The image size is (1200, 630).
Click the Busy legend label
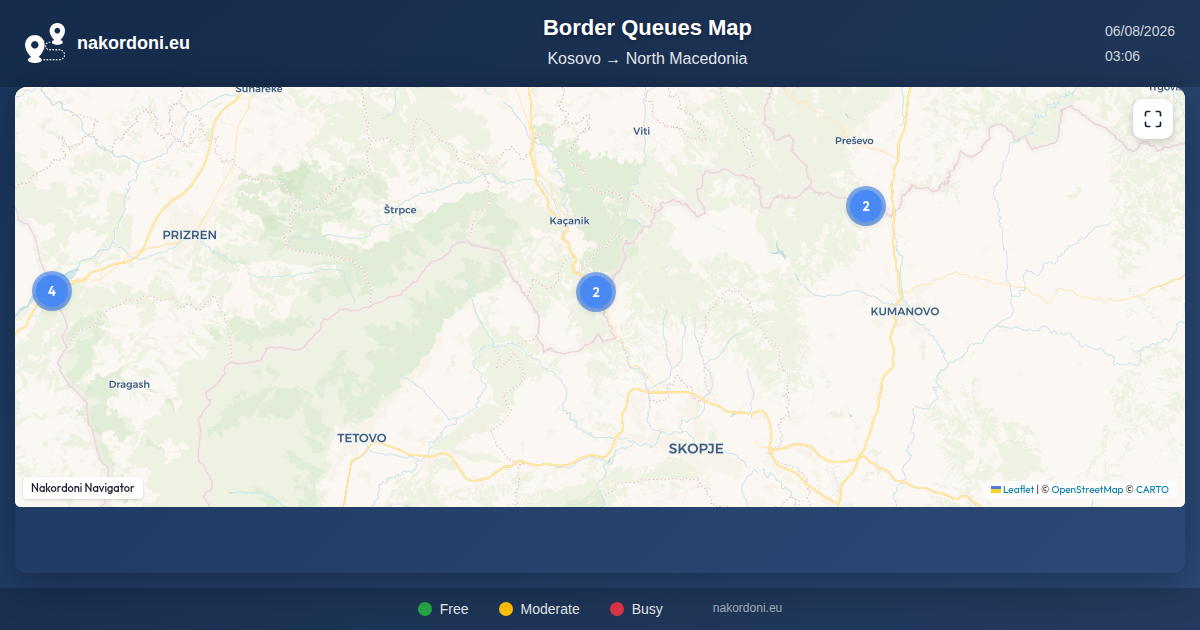(x=647, y=609)
